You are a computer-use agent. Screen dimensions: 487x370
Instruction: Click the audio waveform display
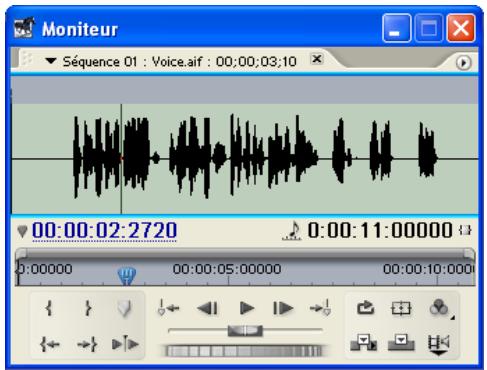click(x=245, y=159)
